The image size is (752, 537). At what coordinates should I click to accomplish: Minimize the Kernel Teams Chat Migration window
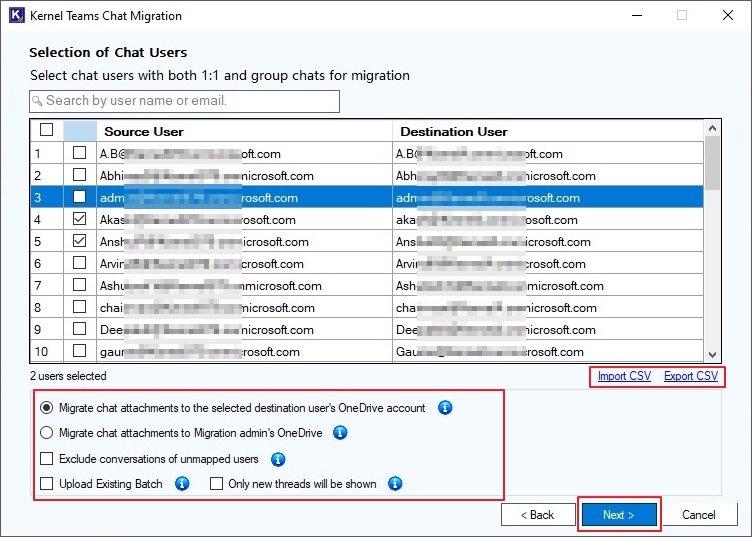tap(637, 15)
